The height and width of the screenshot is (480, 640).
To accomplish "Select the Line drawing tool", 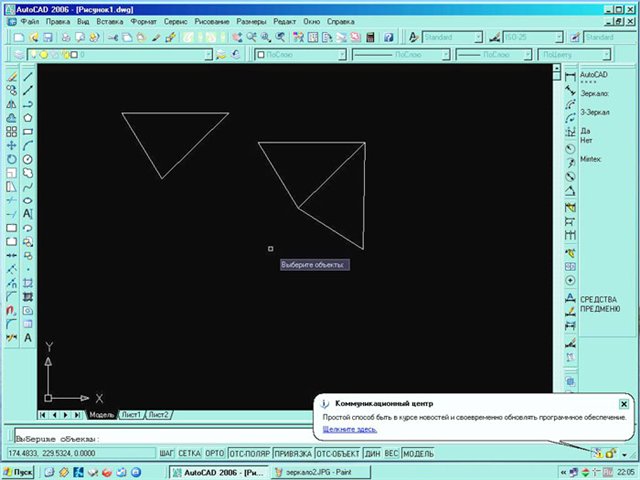I will 28,76.
